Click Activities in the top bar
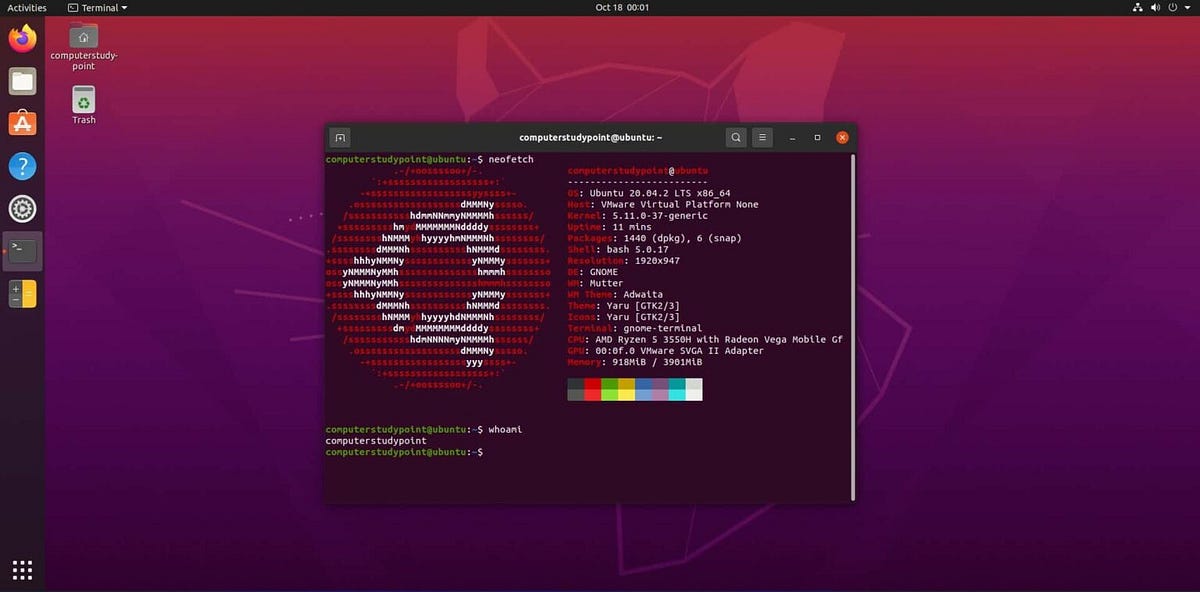This screenshot has width=1200, height=592. 26,7
